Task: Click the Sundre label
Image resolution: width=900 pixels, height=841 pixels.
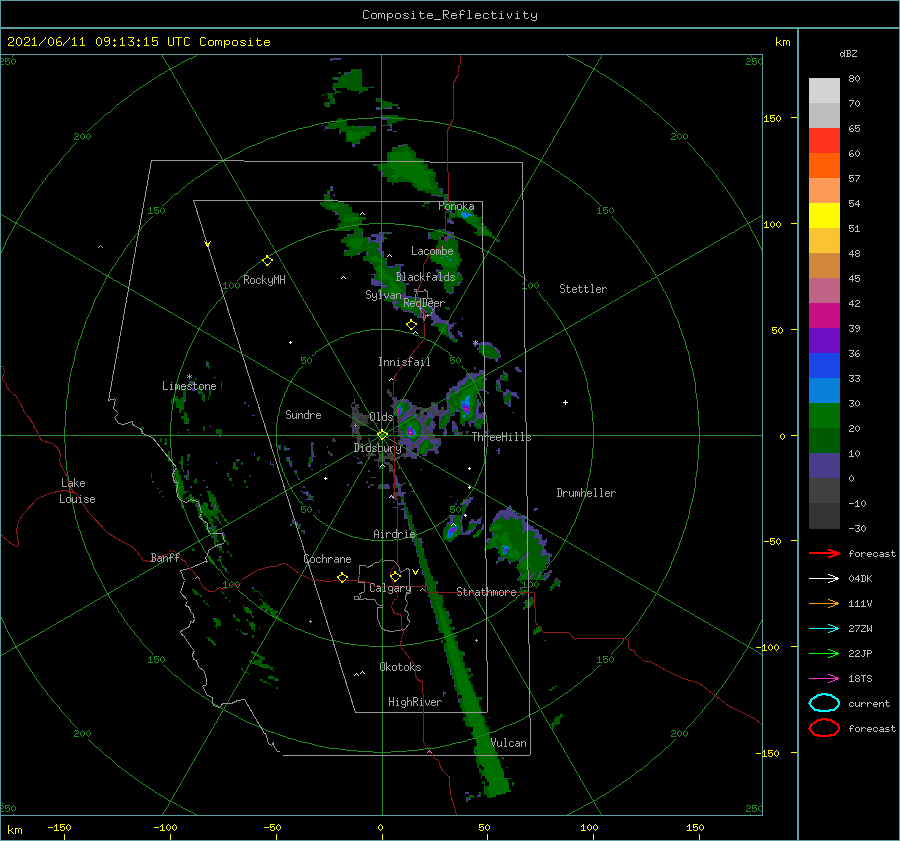Action: click(x=303, y=414)
